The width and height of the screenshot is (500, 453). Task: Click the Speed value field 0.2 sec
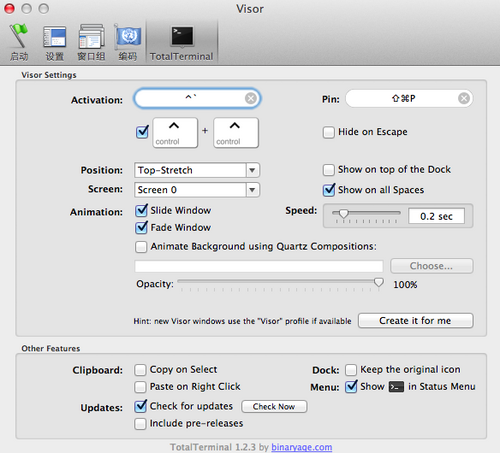coord(436,216)
